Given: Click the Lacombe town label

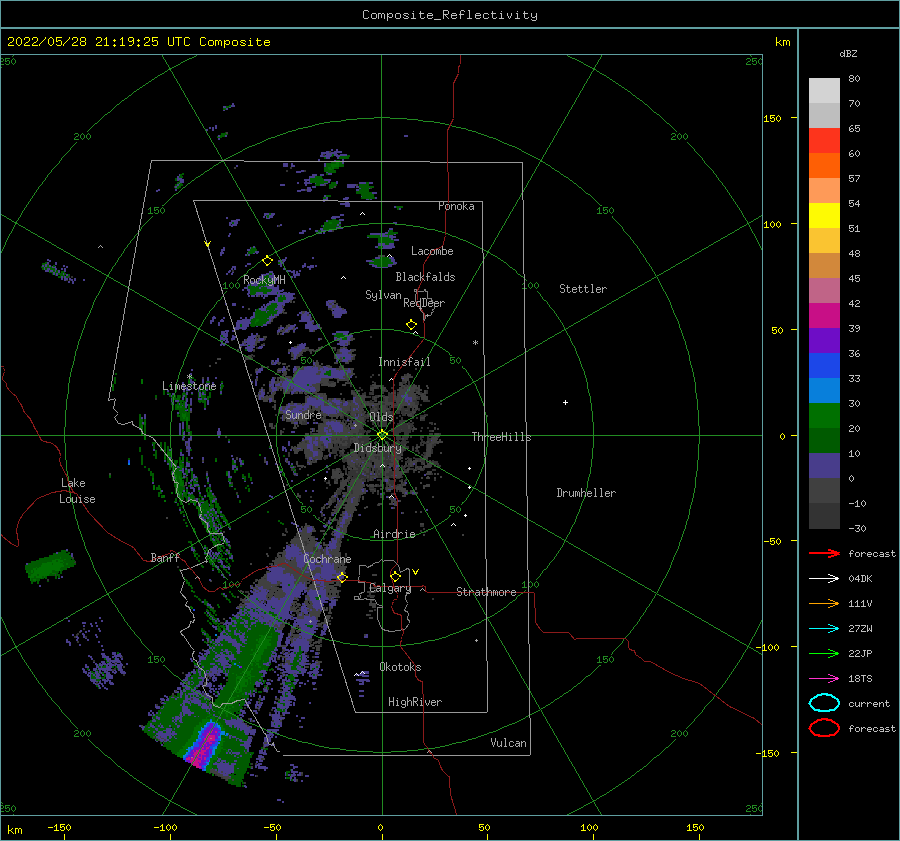Looking at the screenshot, I should point(432,251).
